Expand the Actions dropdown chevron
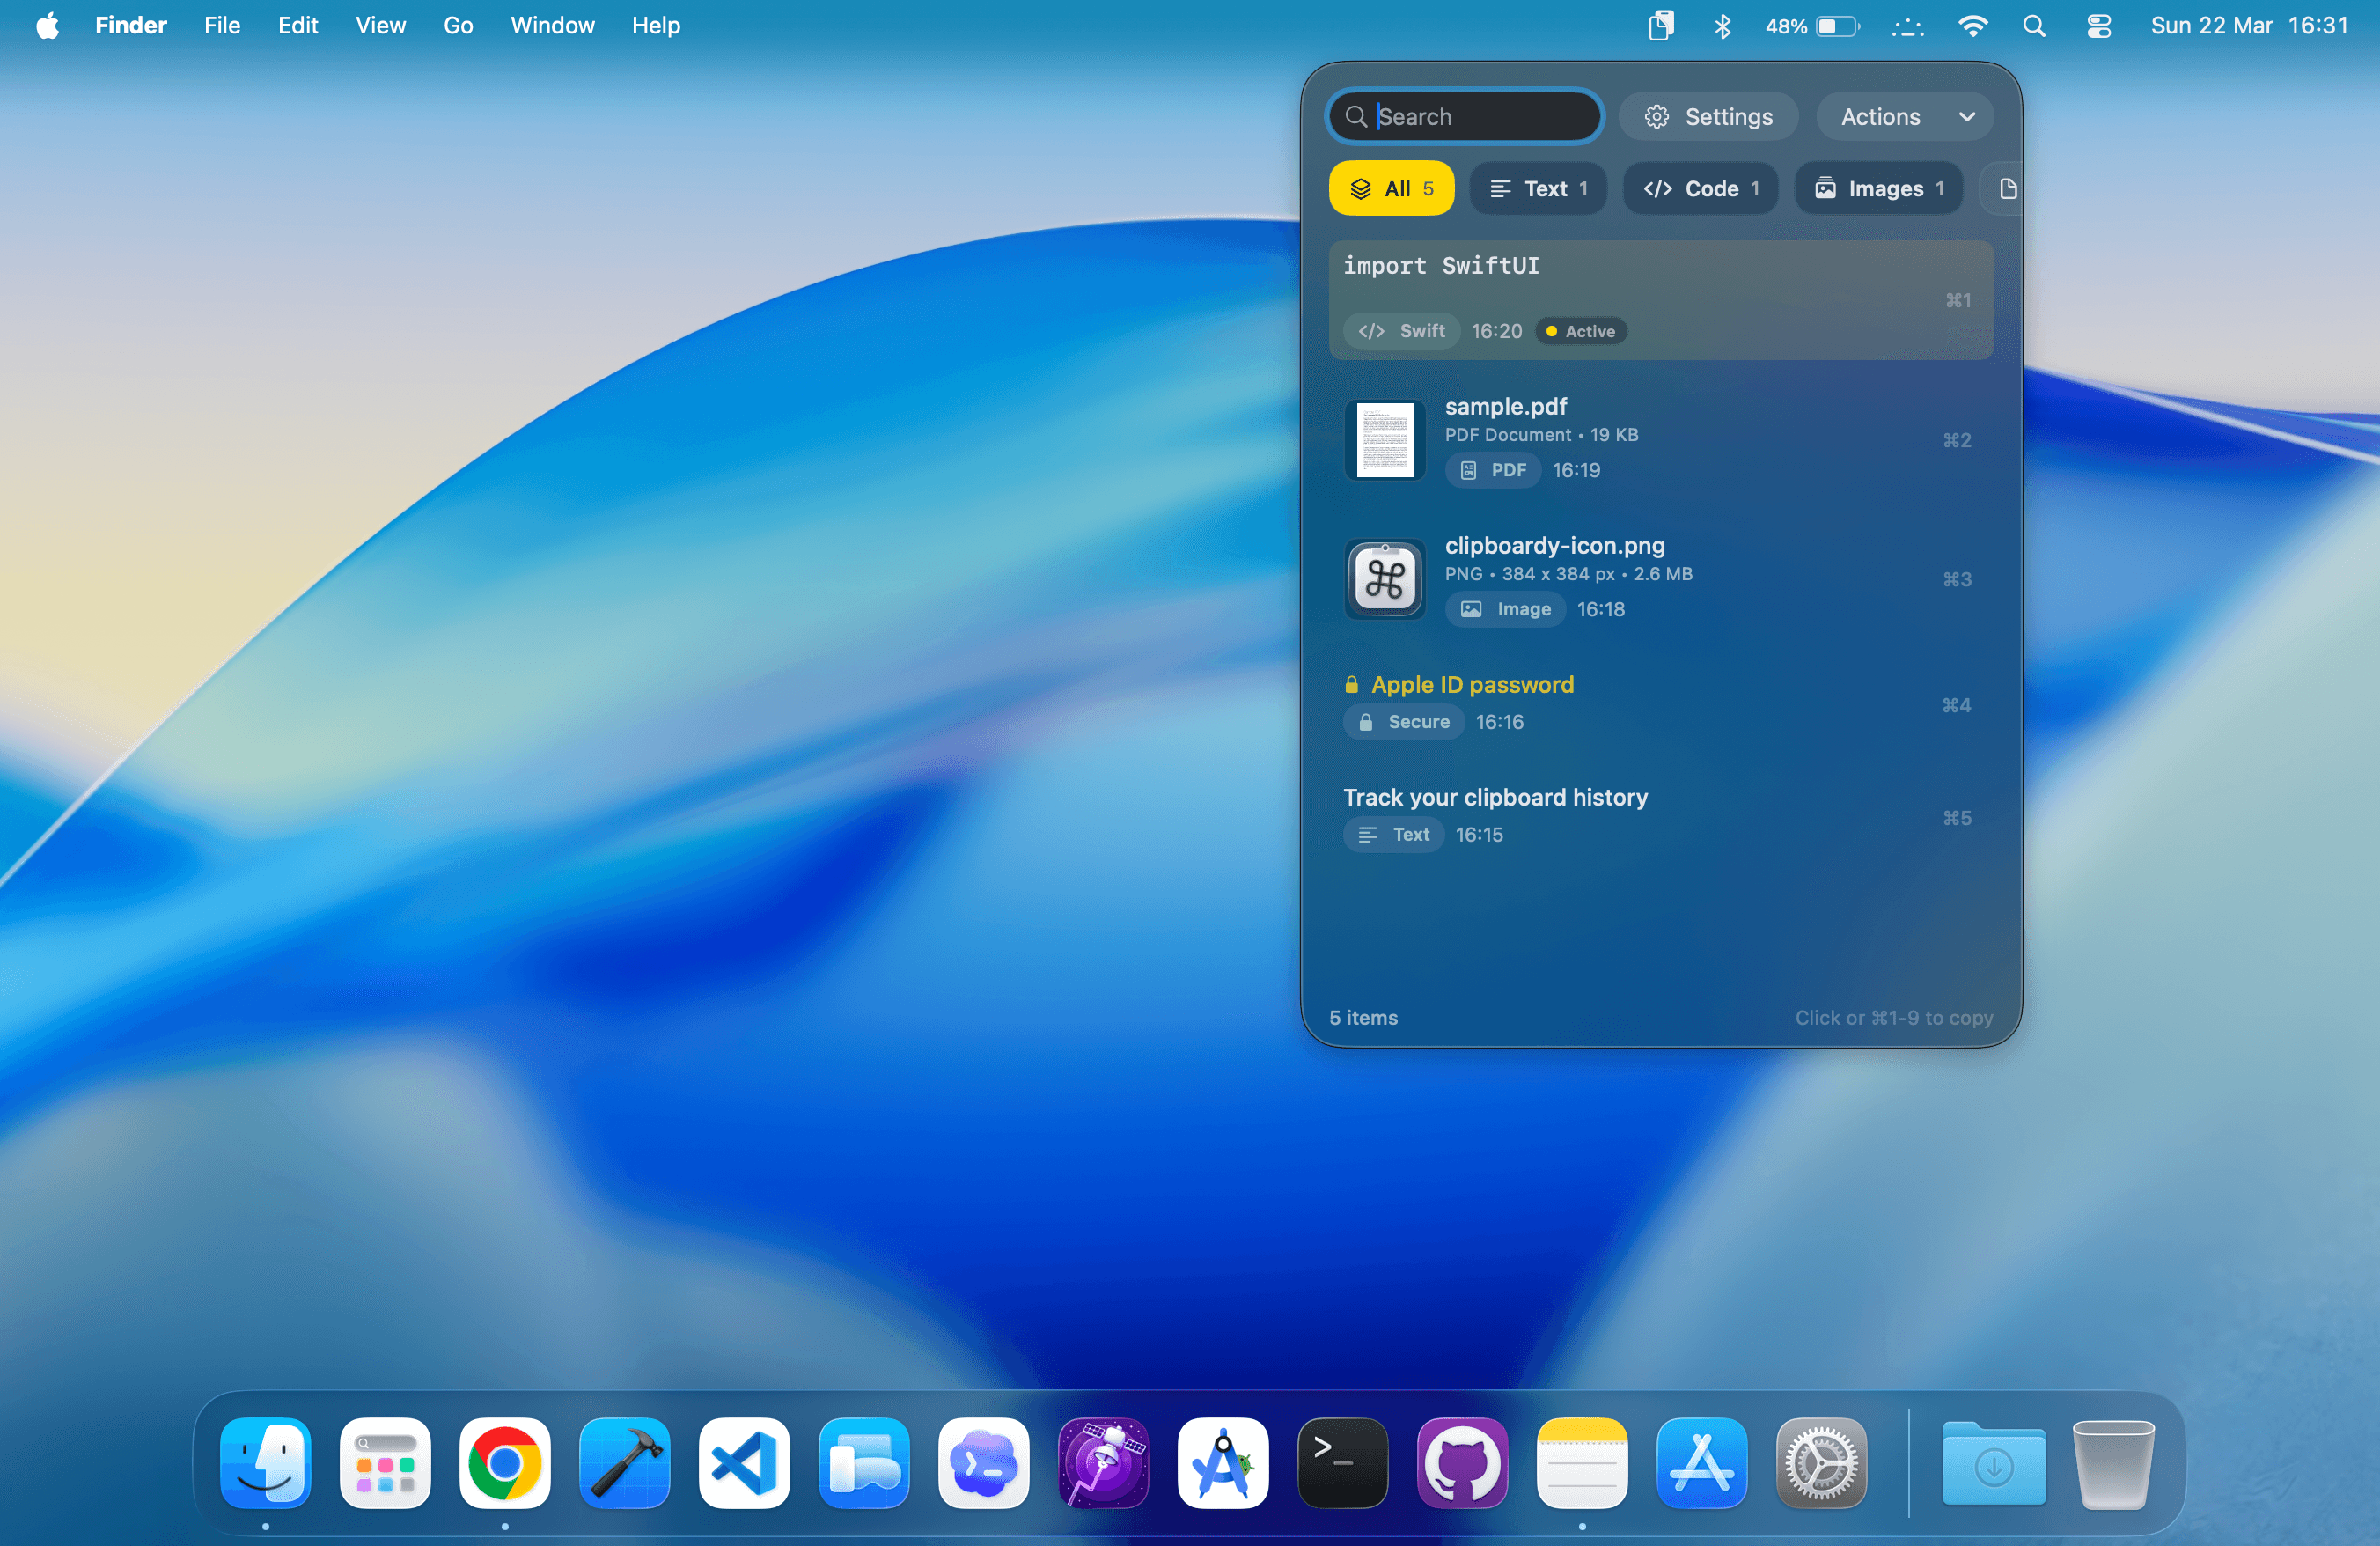The width and height of the screenshot is (2380, 1546). pos(1968,116)
